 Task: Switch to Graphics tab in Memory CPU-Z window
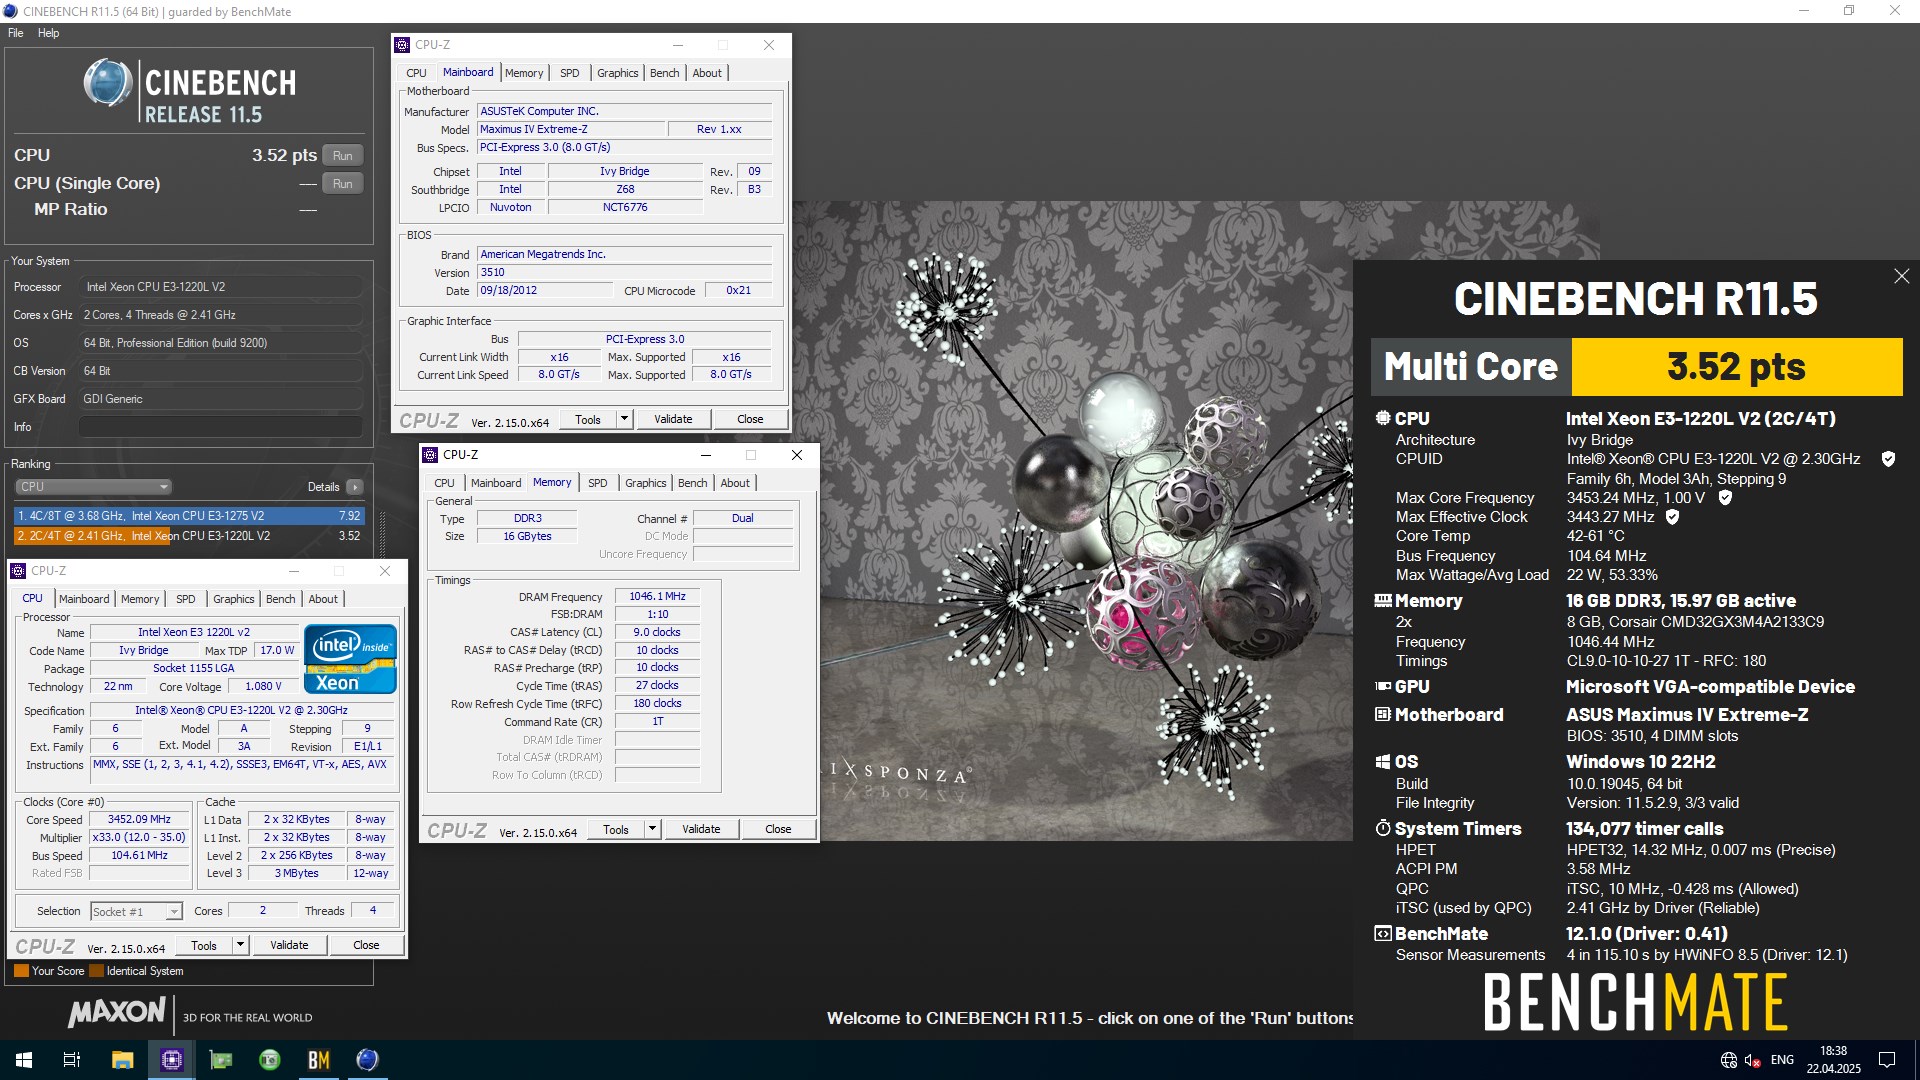(x=645, y=483)
